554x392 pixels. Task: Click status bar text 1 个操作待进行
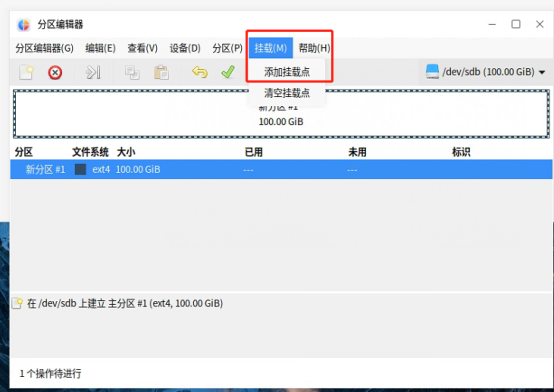[50, 374]
